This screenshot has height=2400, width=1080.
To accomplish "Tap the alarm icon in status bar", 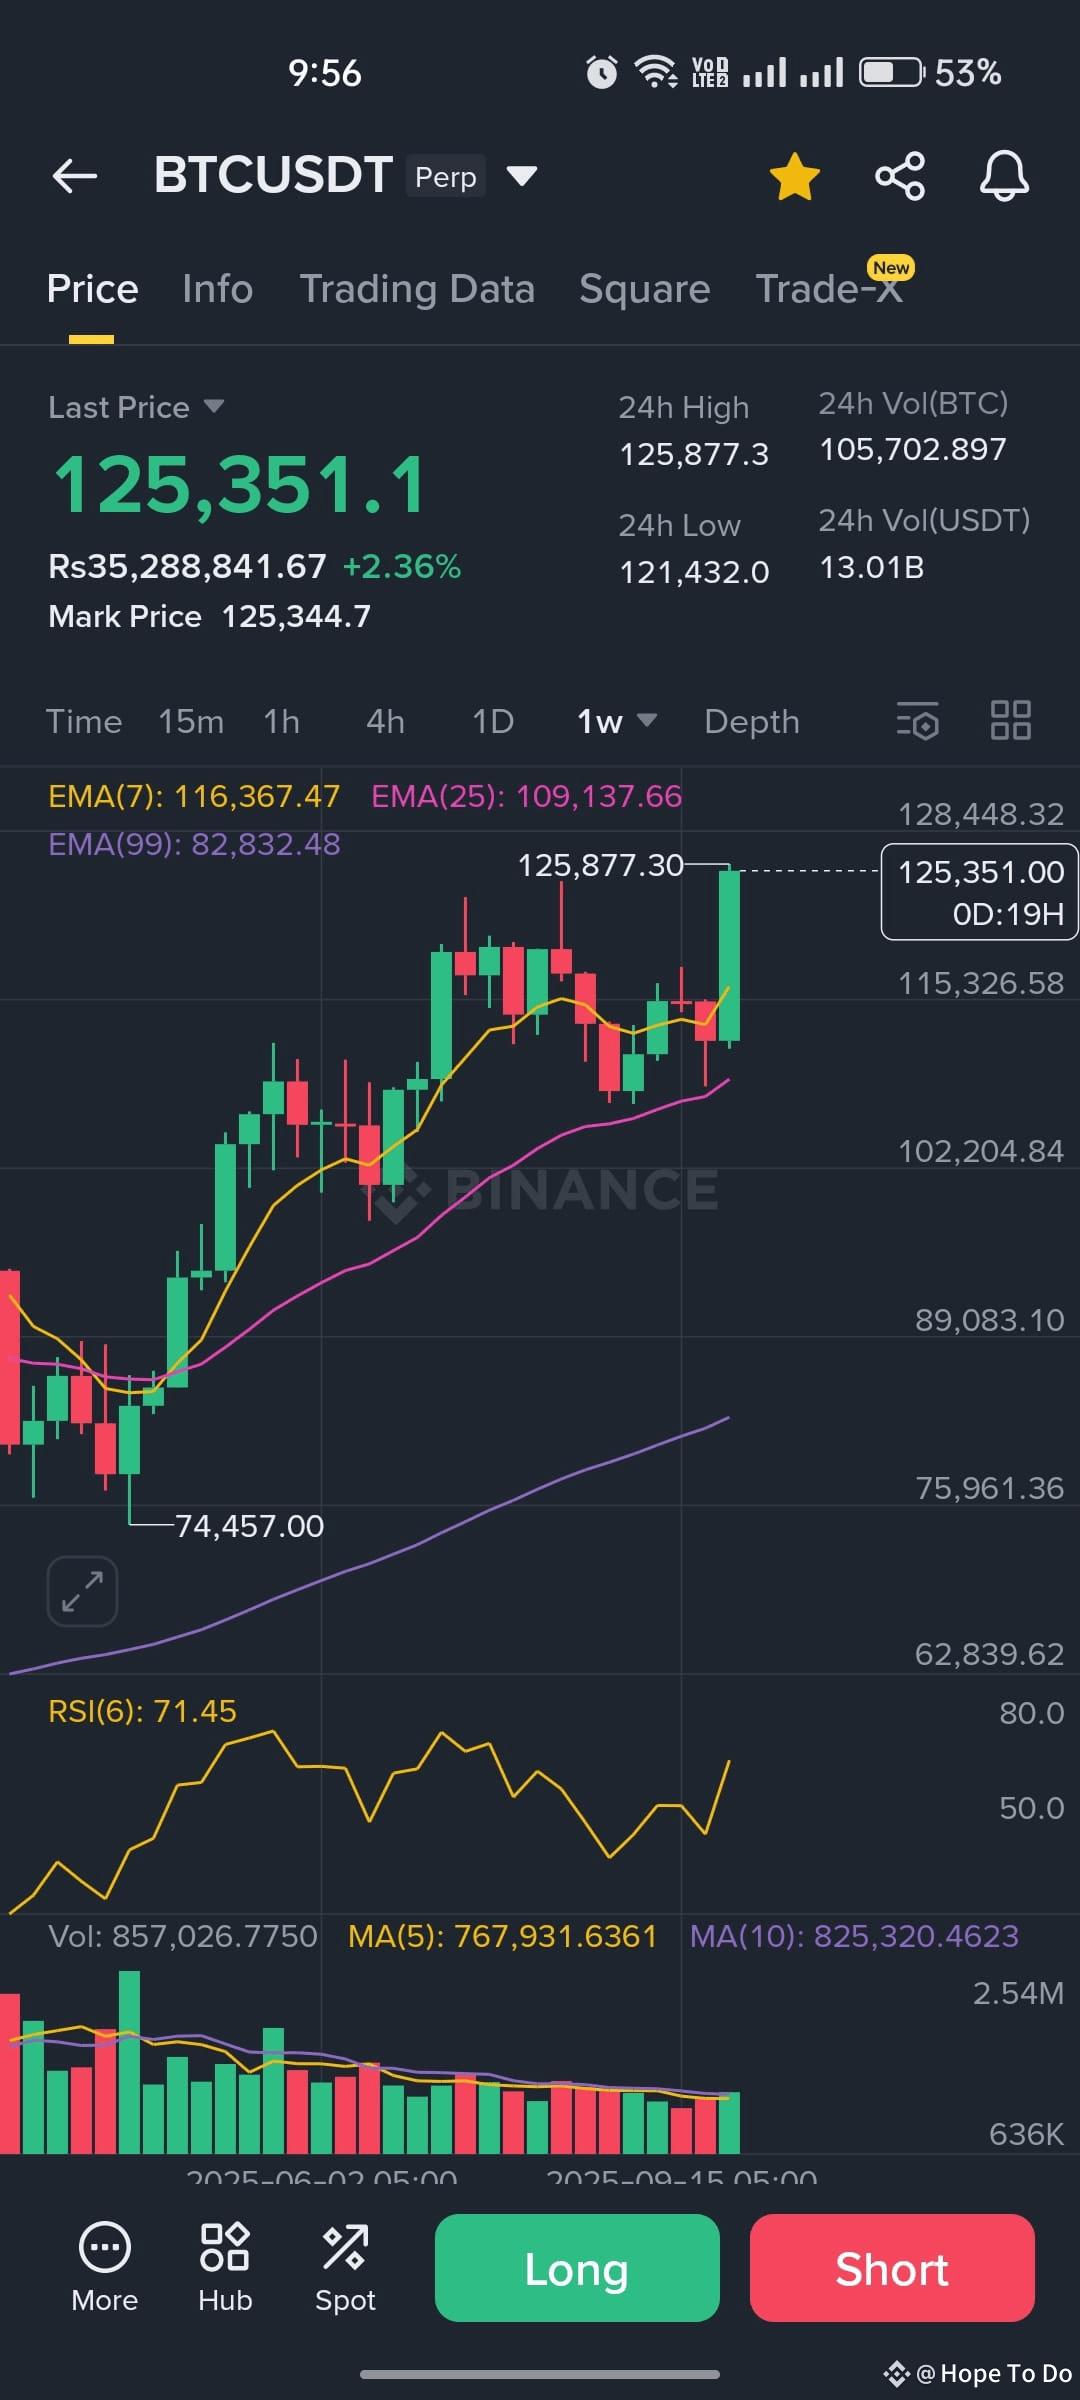I will pyautogui.click(x=601, y=72).
